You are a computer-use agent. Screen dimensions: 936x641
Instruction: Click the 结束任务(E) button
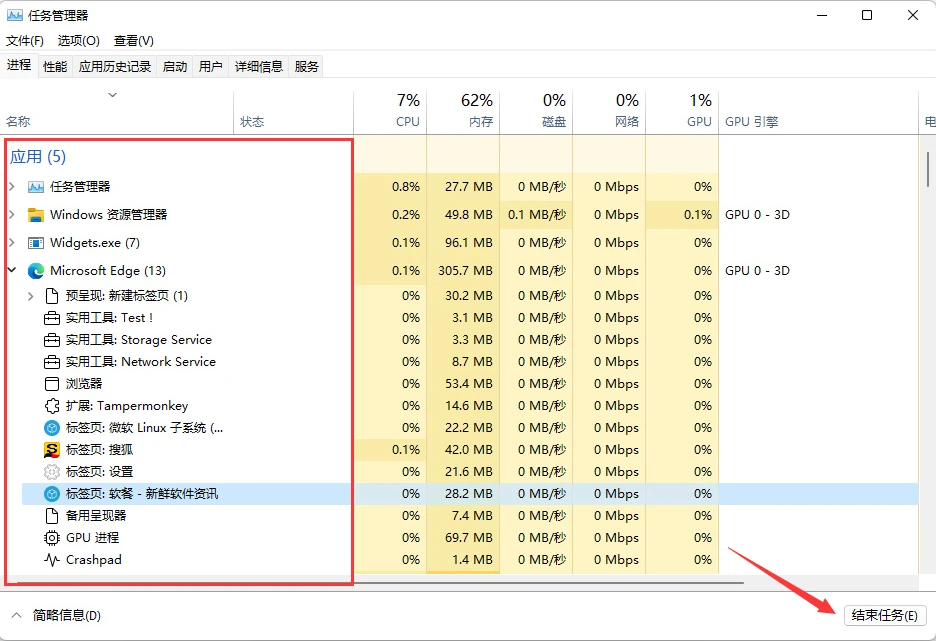pyautogui.click(x=885, y=615)
